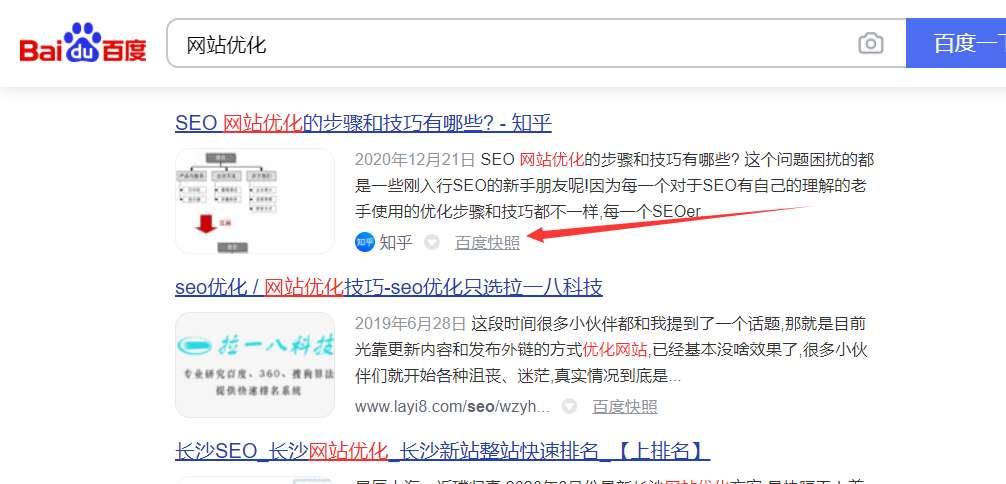Click the 百度一下 search button

pos(956,43)
